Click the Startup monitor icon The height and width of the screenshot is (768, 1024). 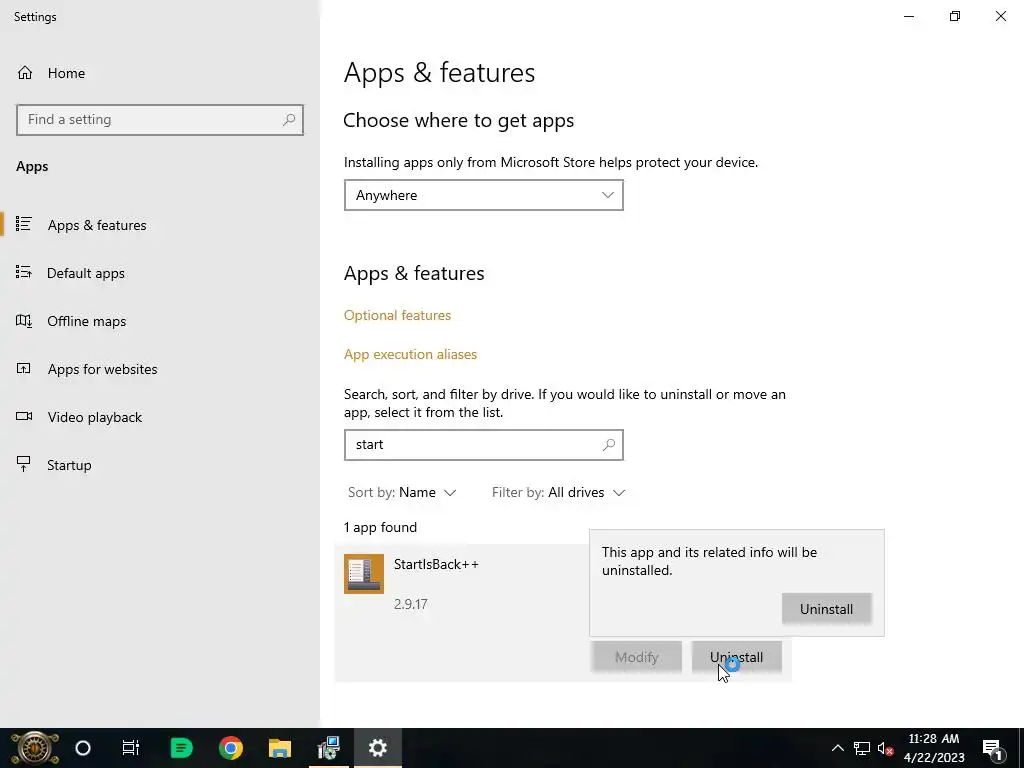point(24,464)
